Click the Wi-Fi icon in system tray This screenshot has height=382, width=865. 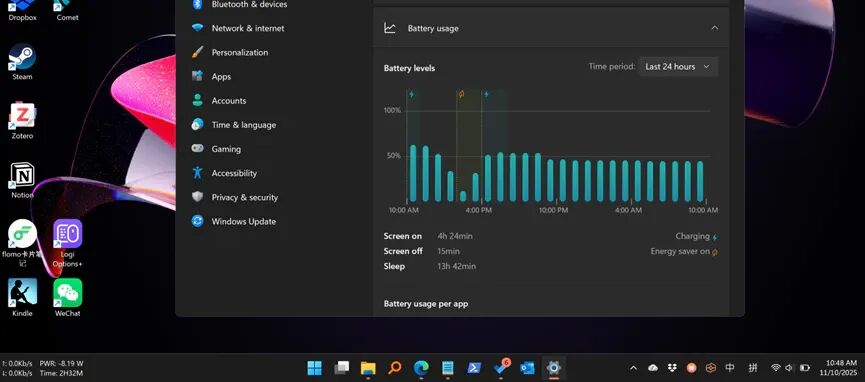(776, 368)
